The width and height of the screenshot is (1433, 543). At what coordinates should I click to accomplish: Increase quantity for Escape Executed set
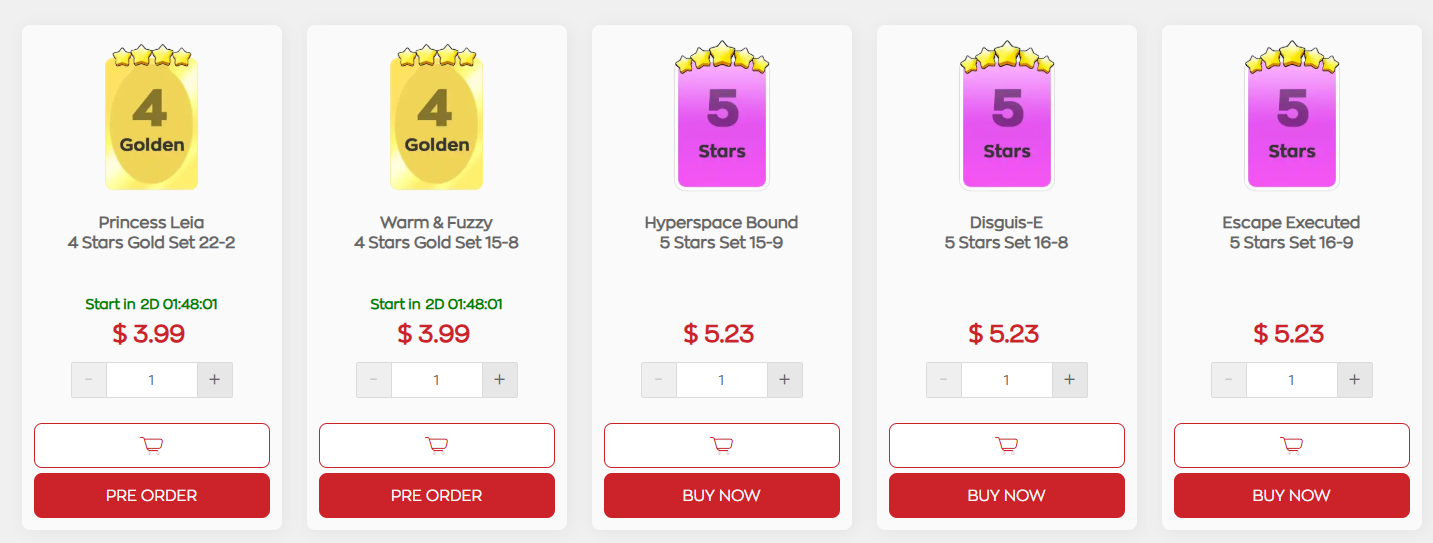(x=1355, y=380)
